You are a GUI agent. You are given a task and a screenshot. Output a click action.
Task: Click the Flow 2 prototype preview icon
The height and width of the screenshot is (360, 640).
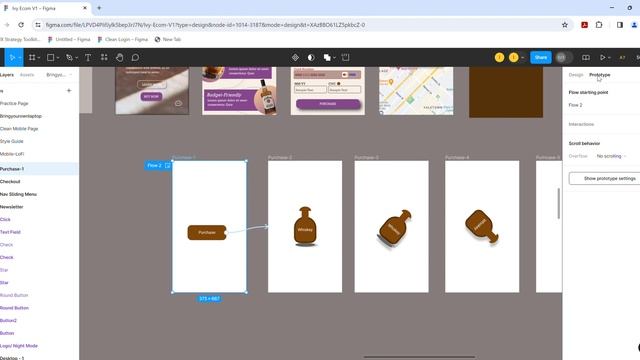point(167,165)
